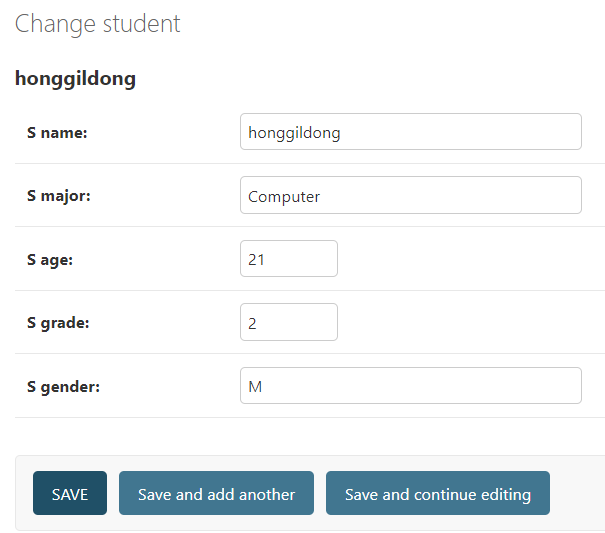Click the Change student page heading
The image size is (605, 533).
click(98, 24)
